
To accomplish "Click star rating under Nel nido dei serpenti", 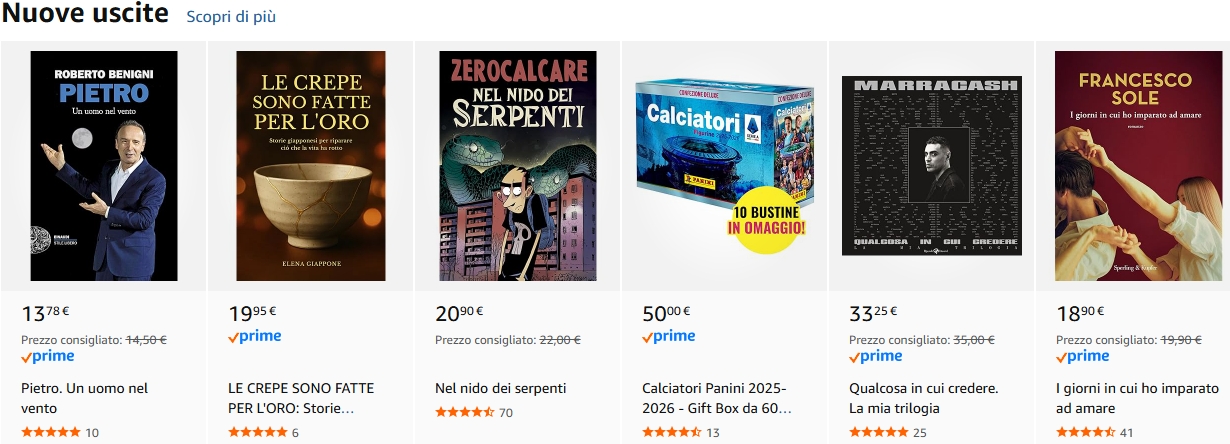I will coord(465,413).
